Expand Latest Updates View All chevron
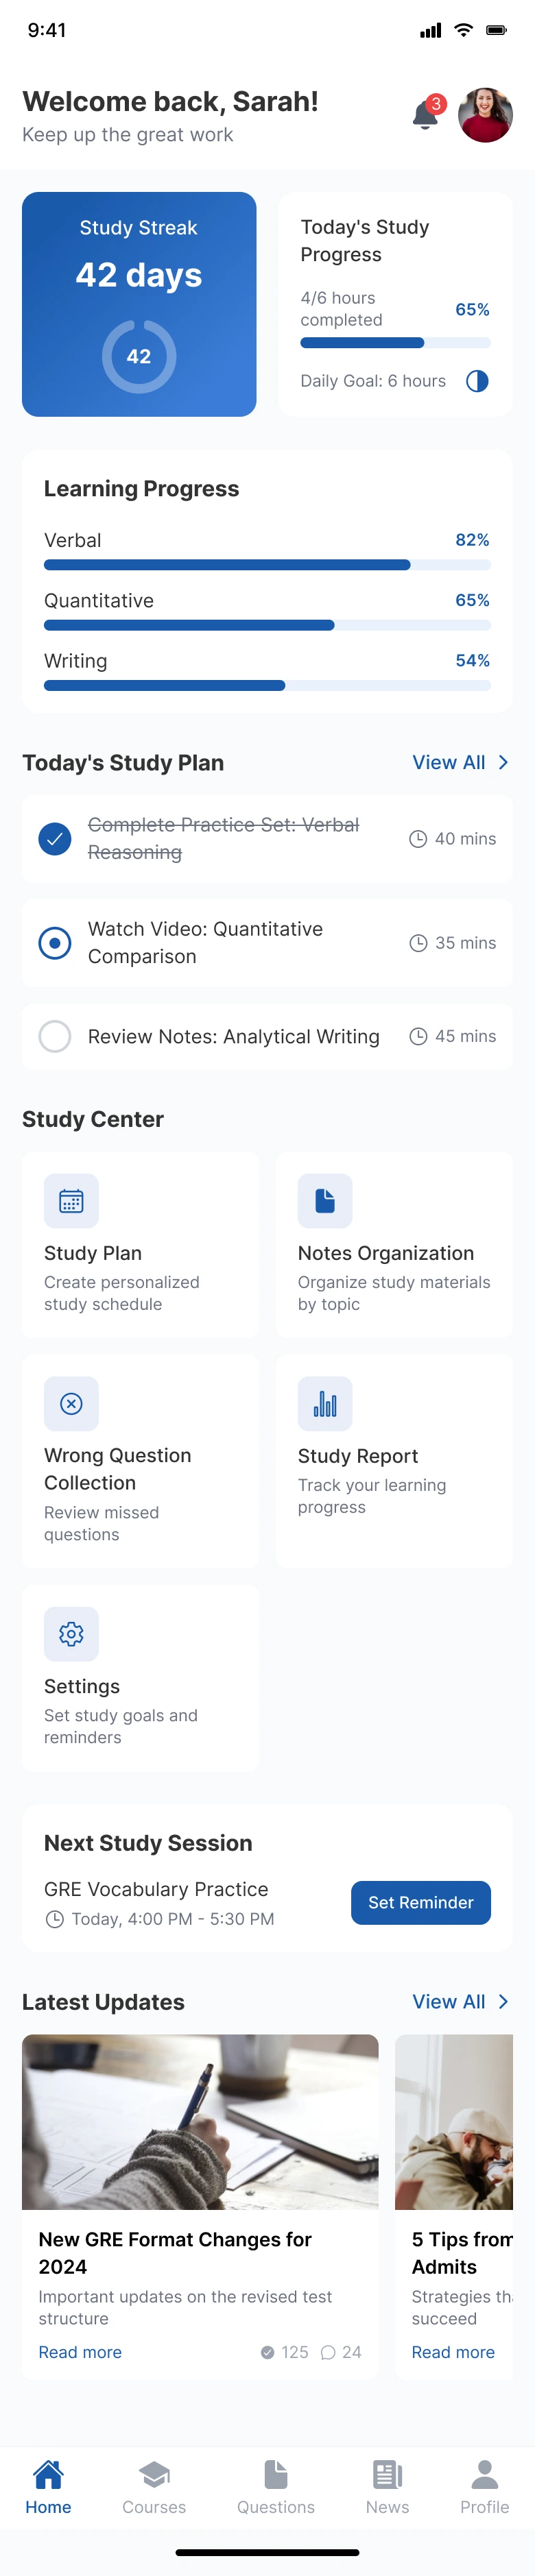The image size is (535, 2576). point(503,2001)
